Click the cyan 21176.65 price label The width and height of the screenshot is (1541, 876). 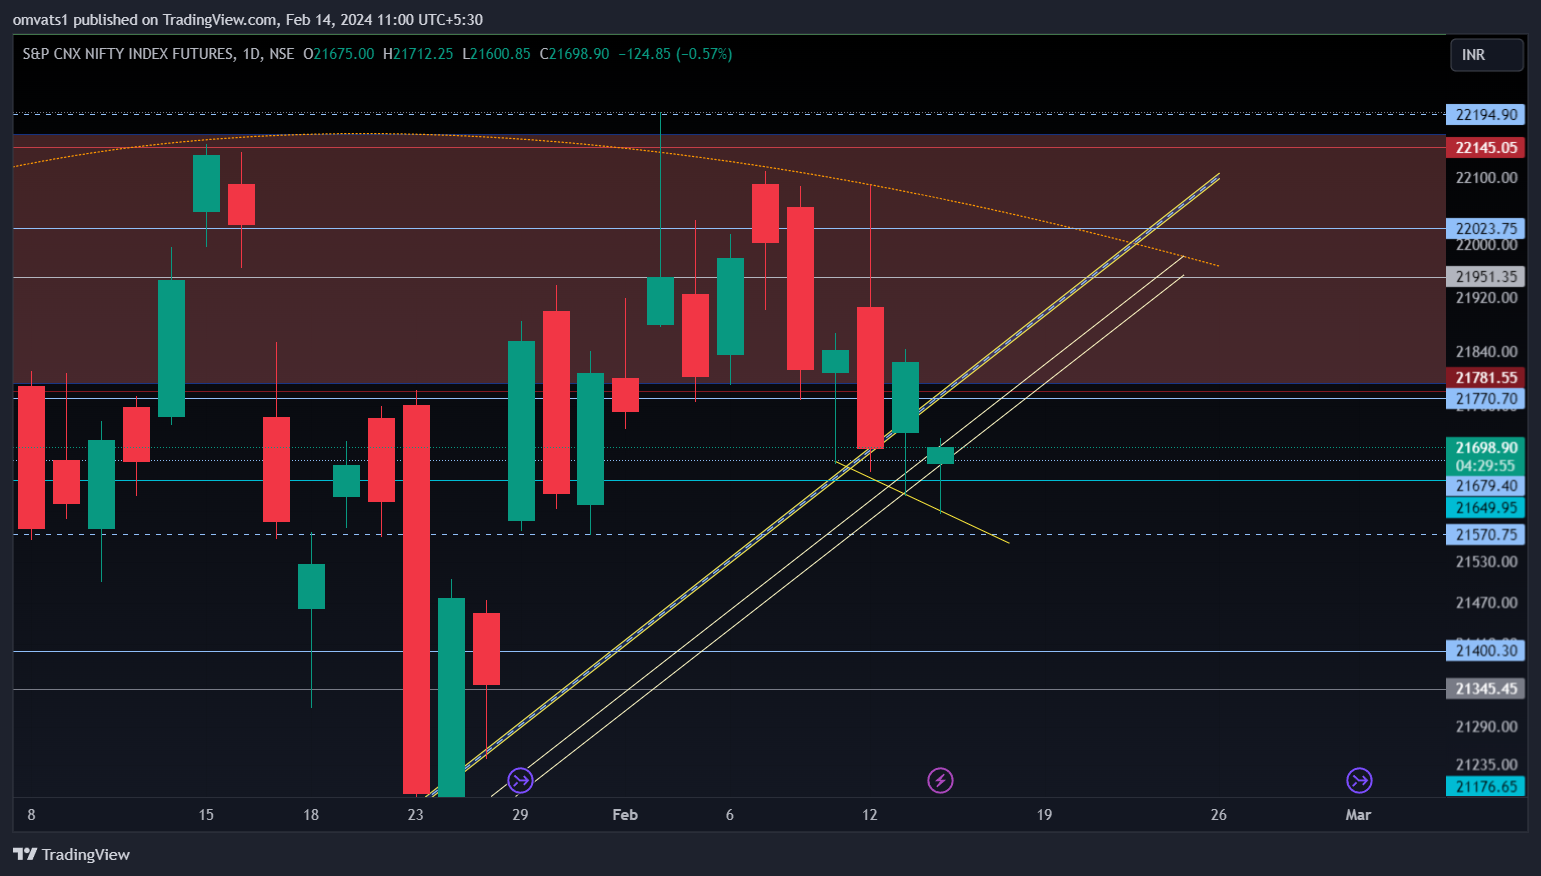(1486, 786)
